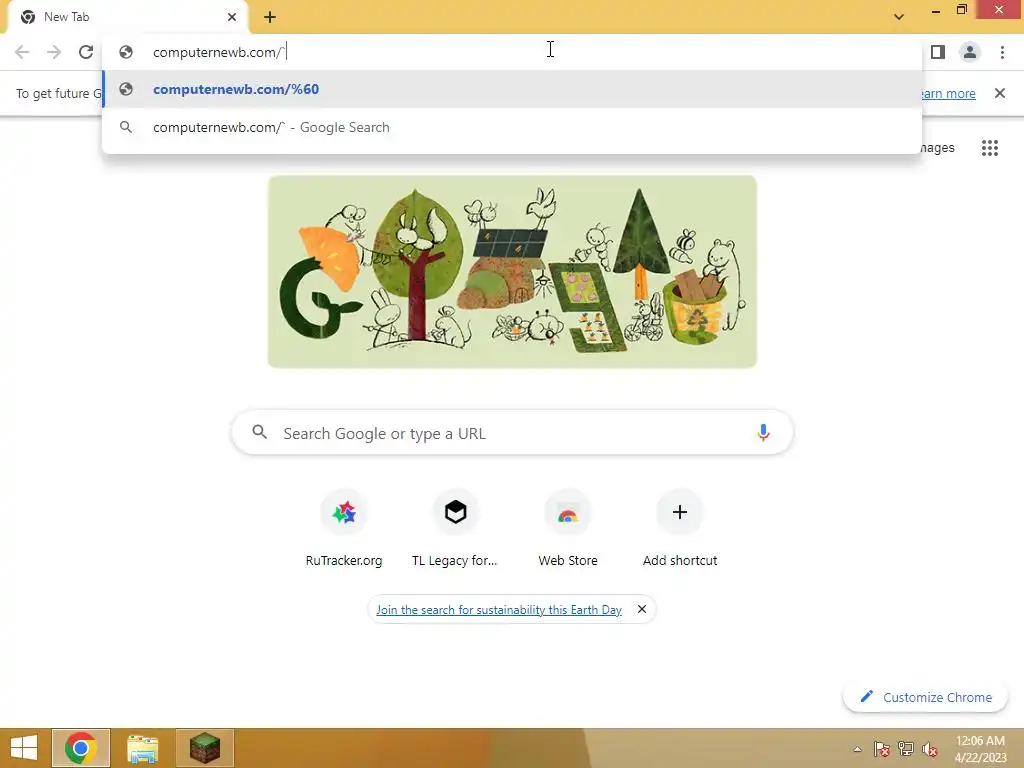
Task: Open a new tab with the plus button
Action: pos(270,17)
